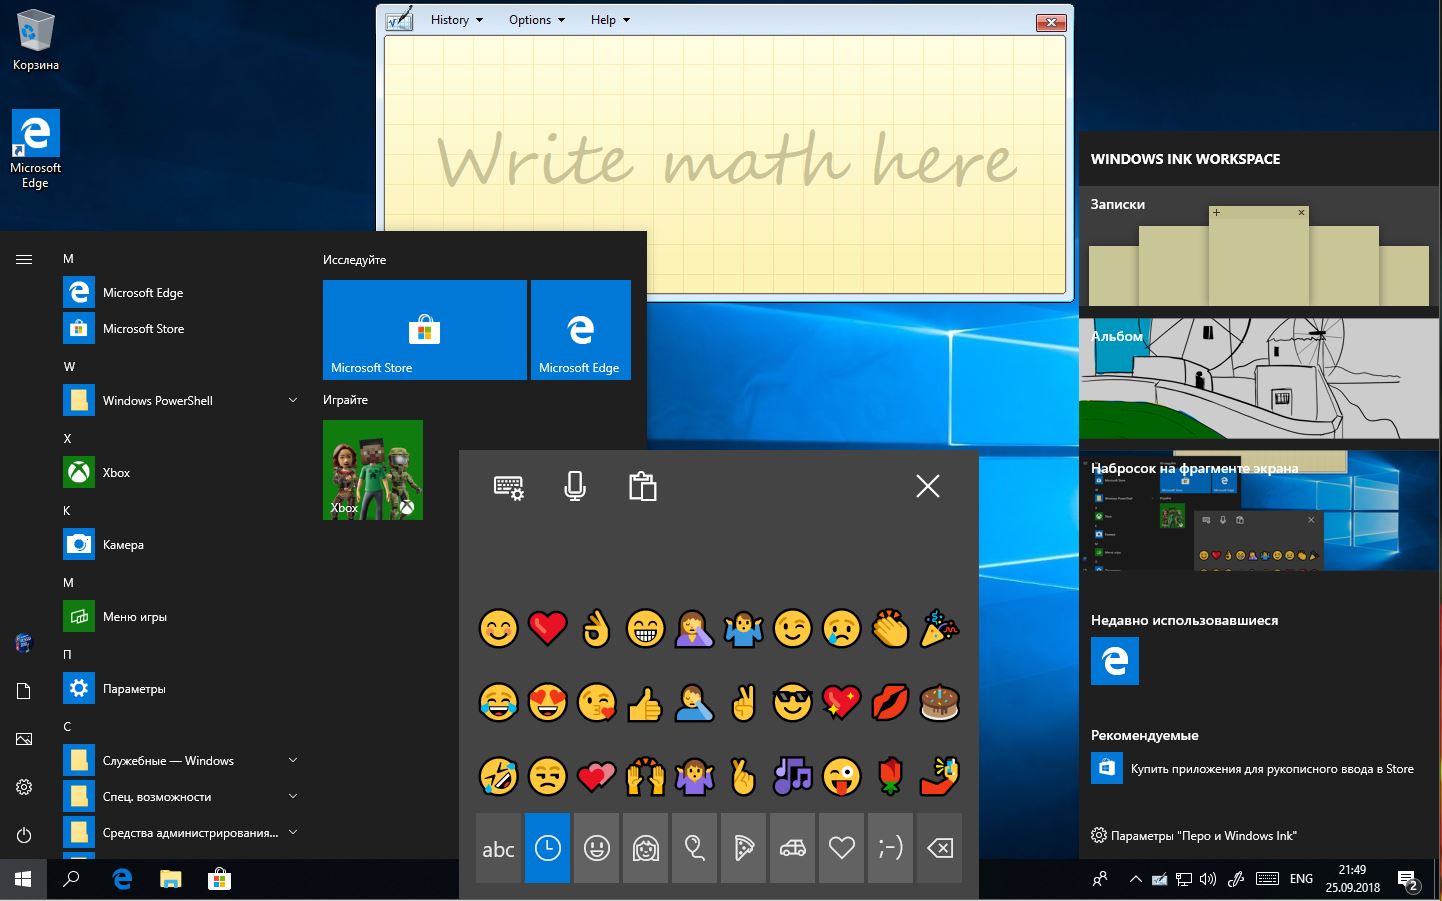1442x901 pixels.
Task: Click the Power icon in Start sidebar
Action: 24,835
